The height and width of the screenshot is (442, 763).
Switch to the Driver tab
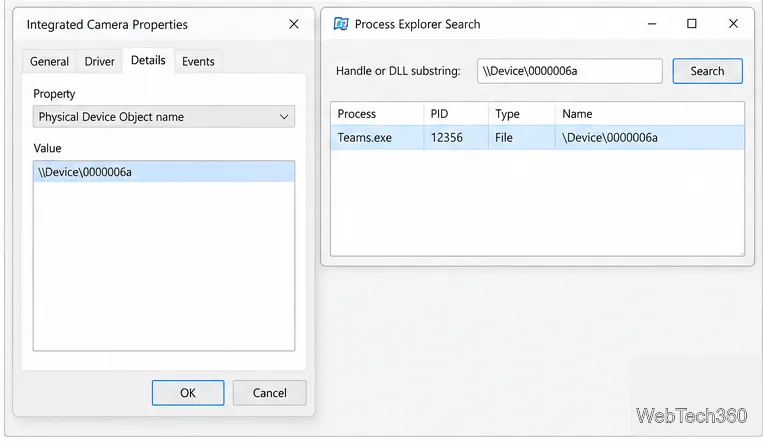point(99,61)
